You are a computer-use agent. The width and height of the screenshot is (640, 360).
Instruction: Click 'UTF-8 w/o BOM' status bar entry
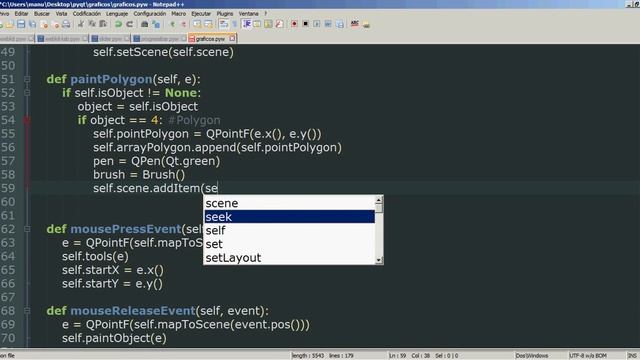pyautogui.click(x=588, y=356)
